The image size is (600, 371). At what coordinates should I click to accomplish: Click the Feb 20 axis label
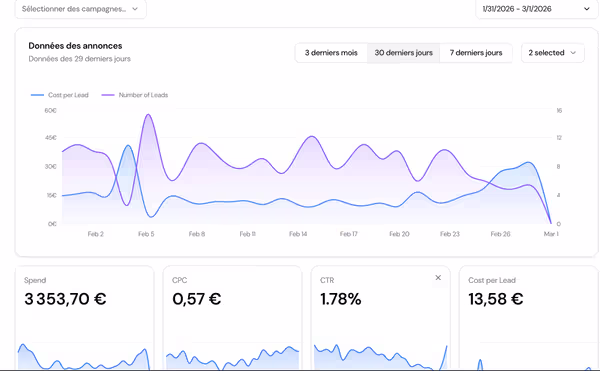pos(399,234)
